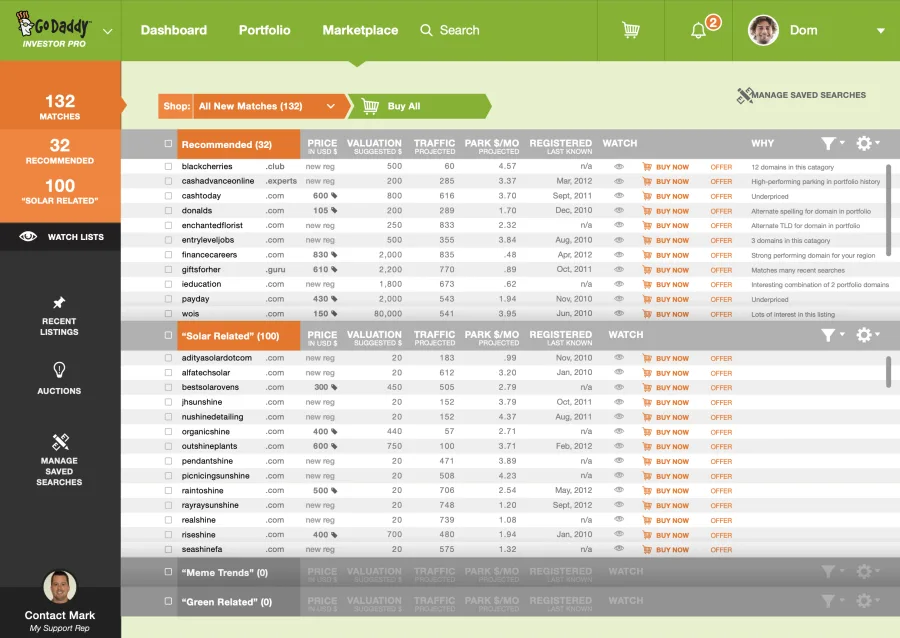The height and width of the screenshot is (638, 900).
Task: Select 100 Solar Related sidebar item
Action: tap(60, 191)
